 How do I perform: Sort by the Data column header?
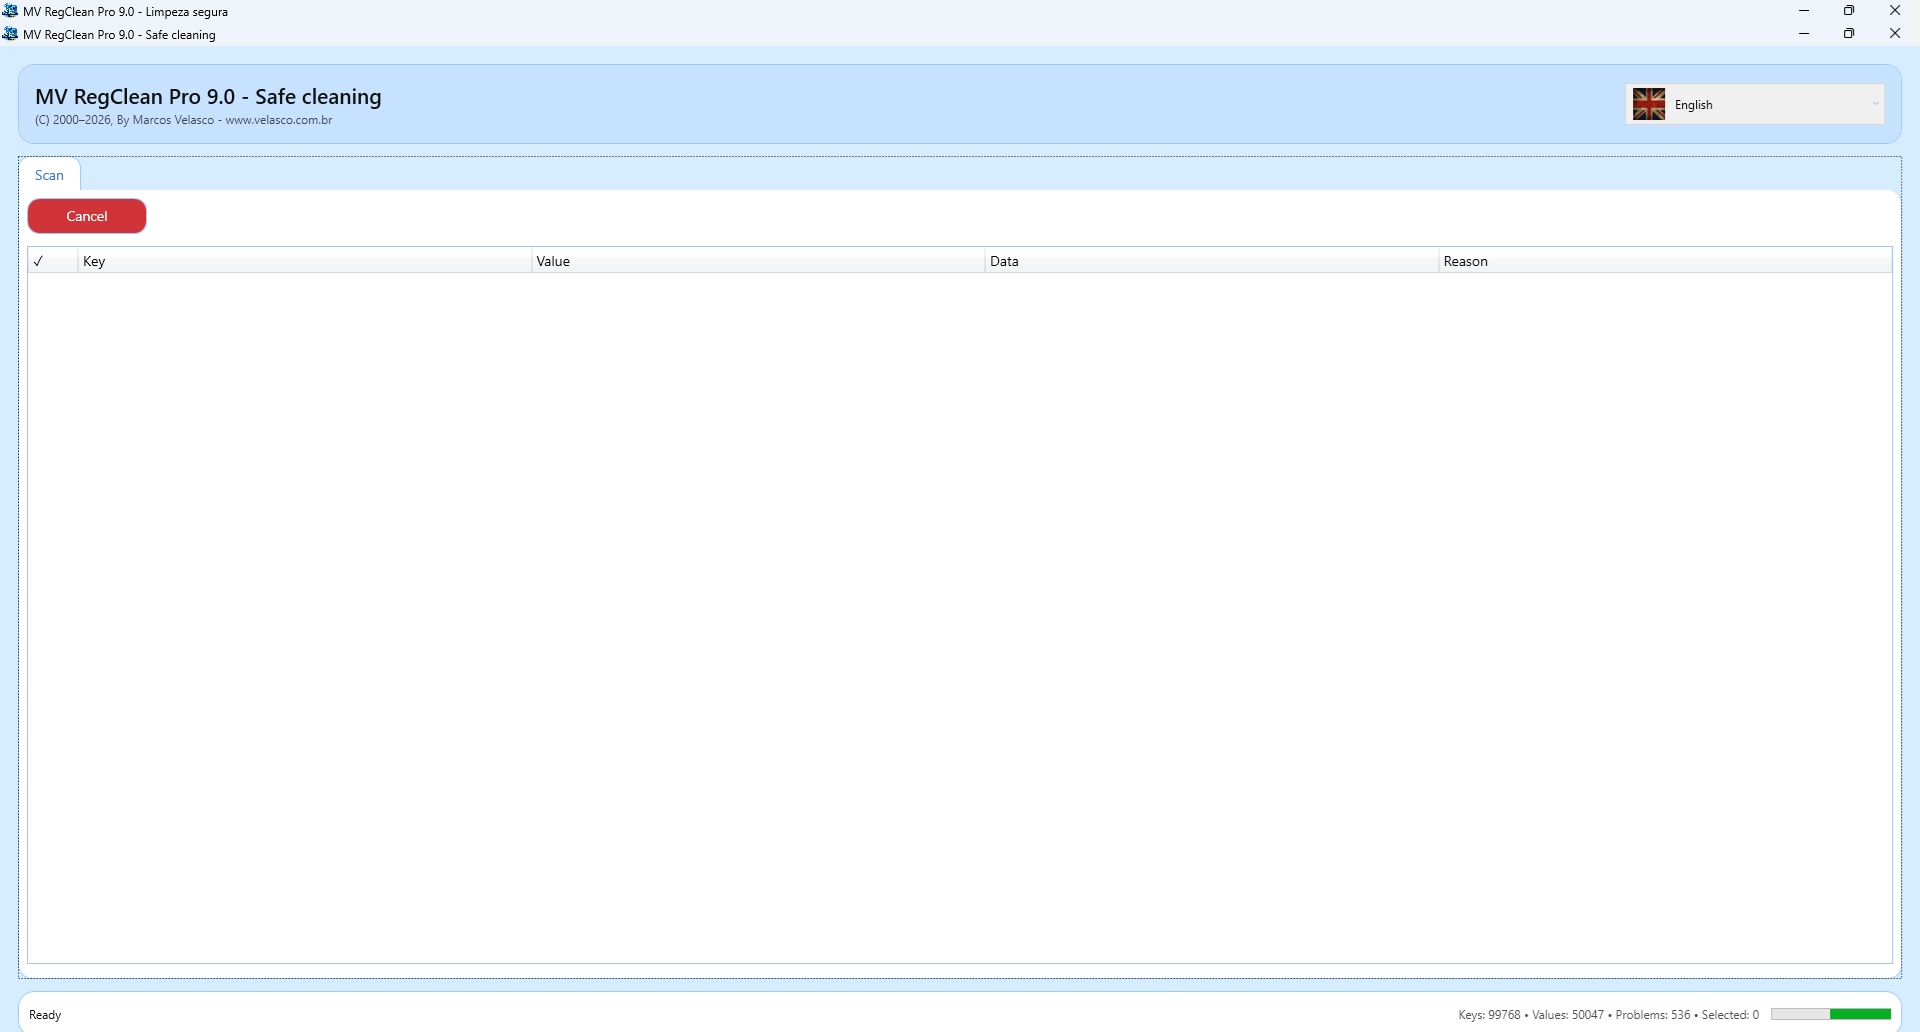1004,261
